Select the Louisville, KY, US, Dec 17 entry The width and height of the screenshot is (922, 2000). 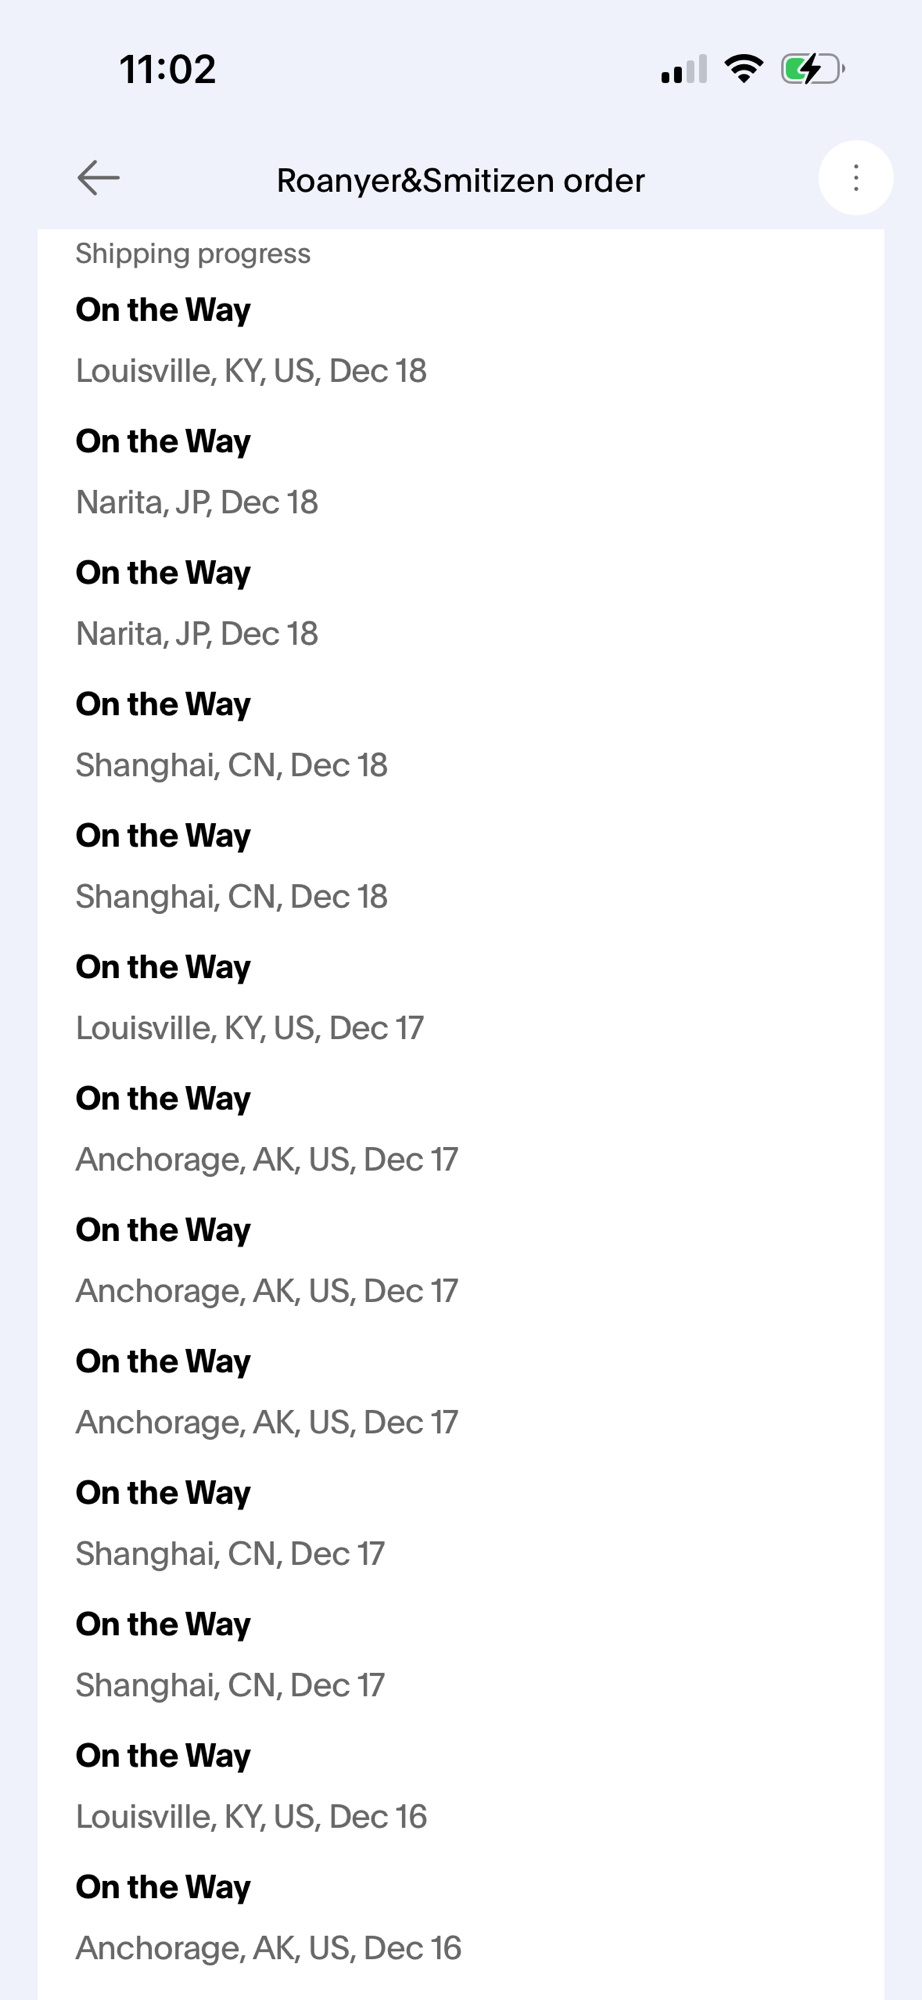tap(250, 1028)
